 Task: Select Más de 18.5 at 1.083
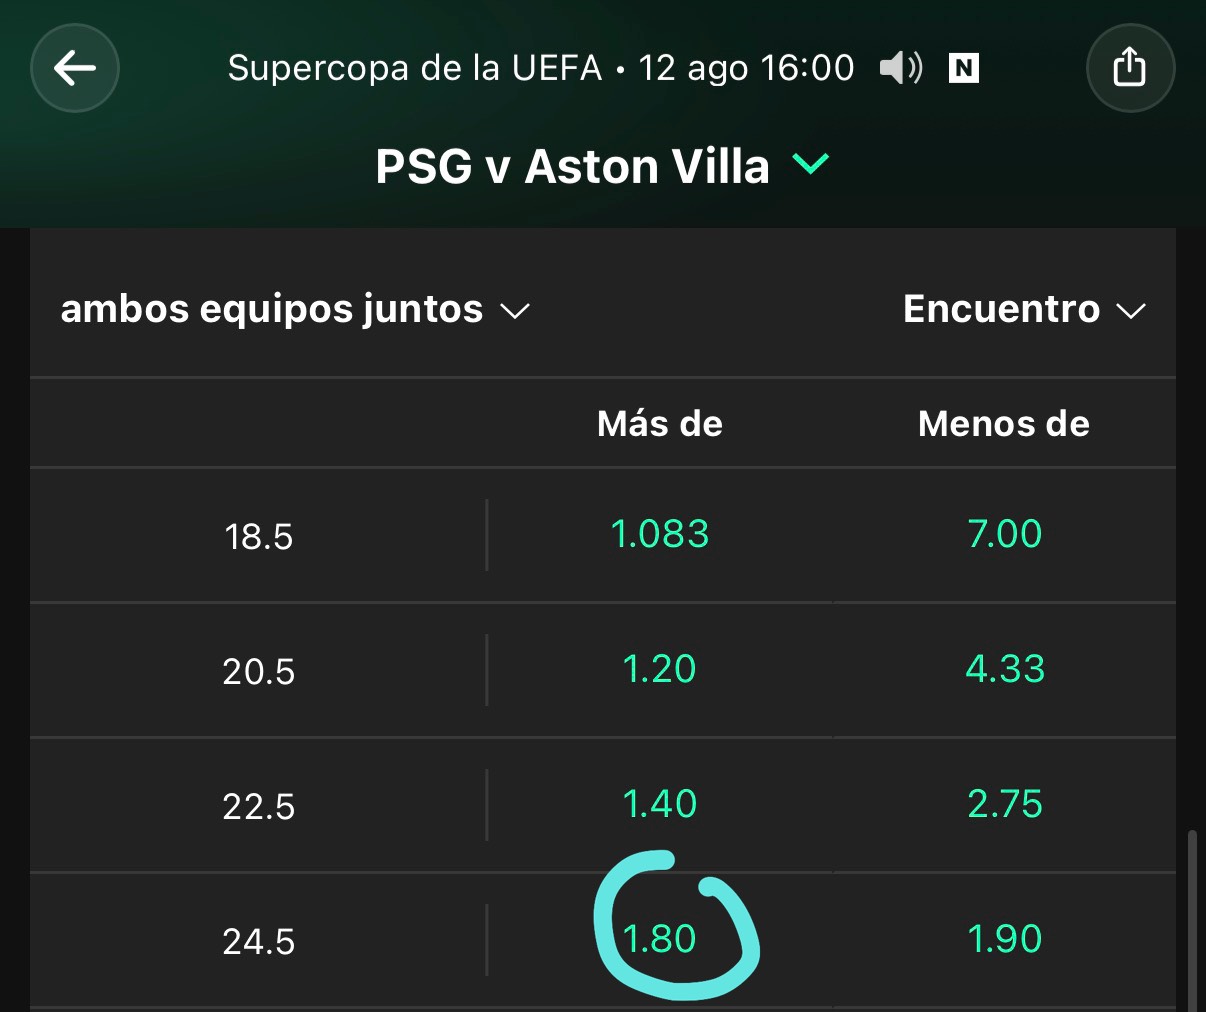[x=660, y=534]
